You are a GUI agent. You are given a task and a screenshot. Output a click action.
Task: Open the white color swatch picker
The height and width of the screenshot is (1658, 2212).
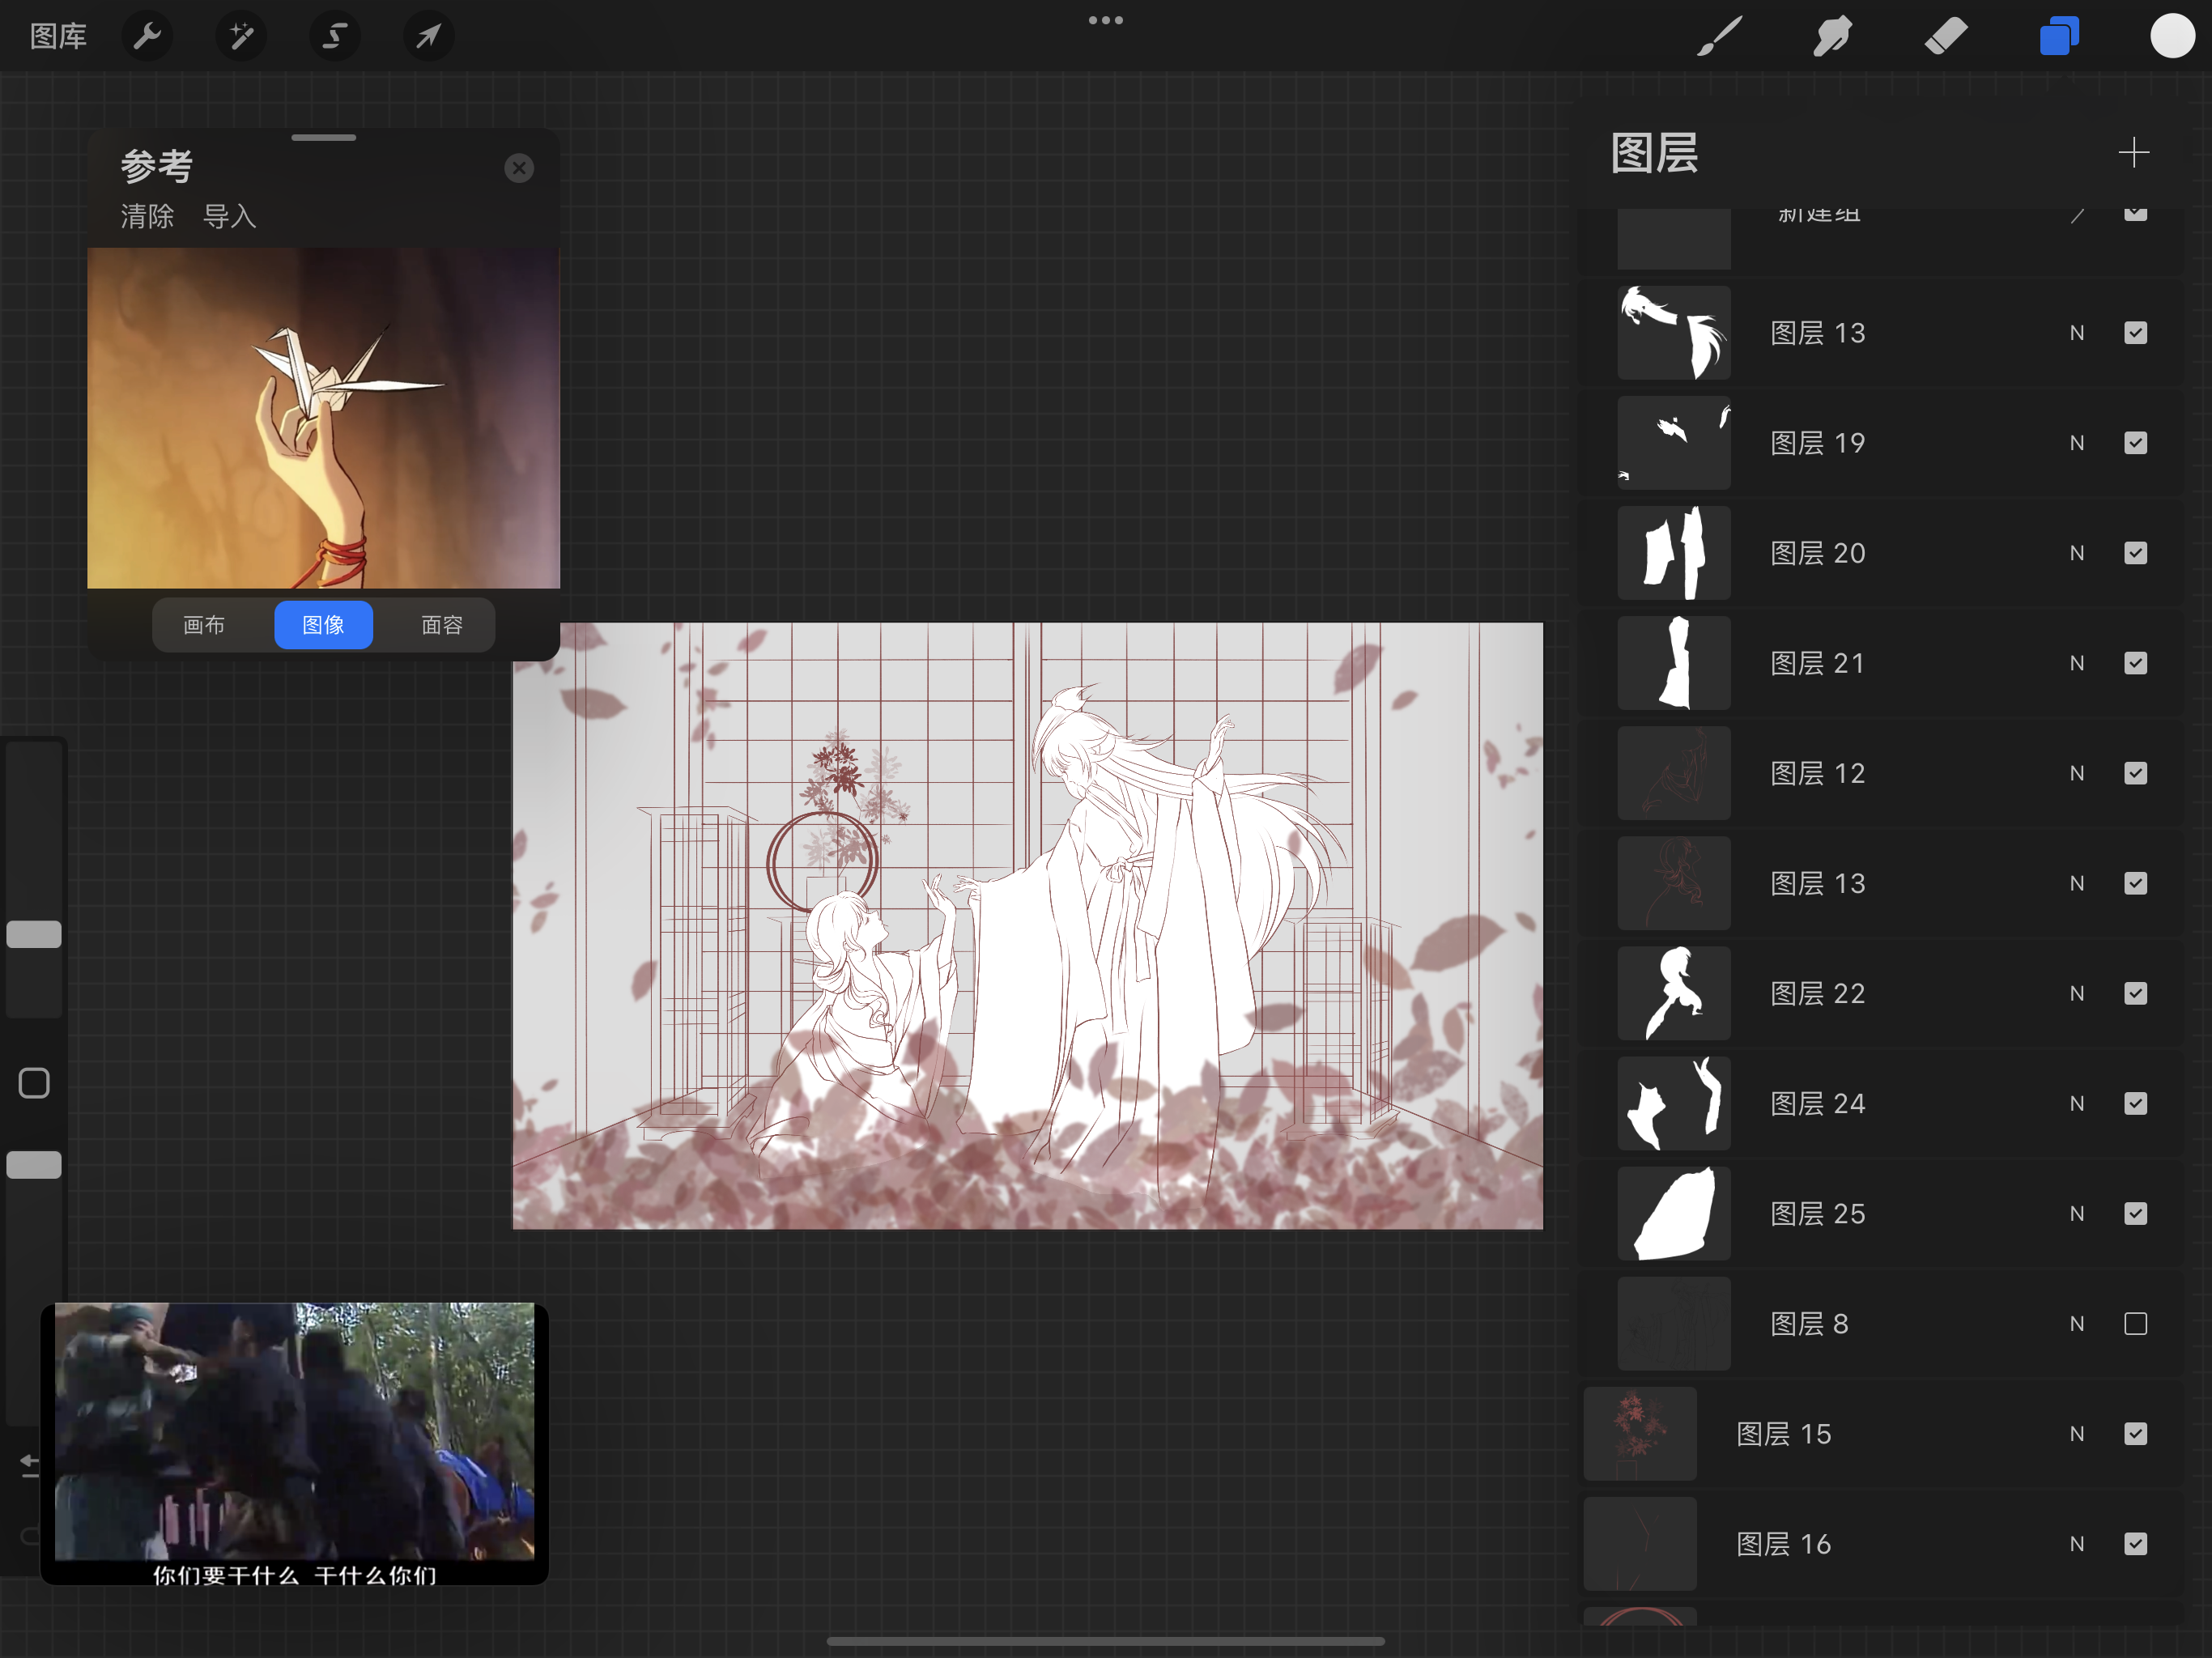2171,37
